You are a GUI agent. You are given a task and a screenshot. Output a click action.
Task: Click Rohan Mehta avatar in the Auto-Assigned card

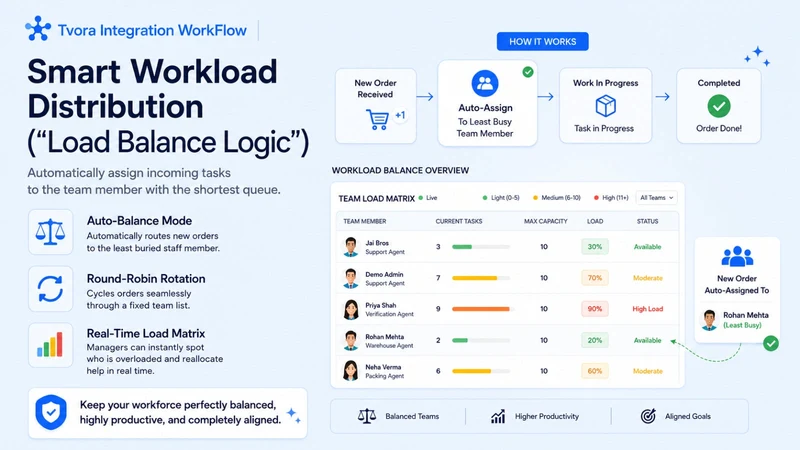click(709, 320)
